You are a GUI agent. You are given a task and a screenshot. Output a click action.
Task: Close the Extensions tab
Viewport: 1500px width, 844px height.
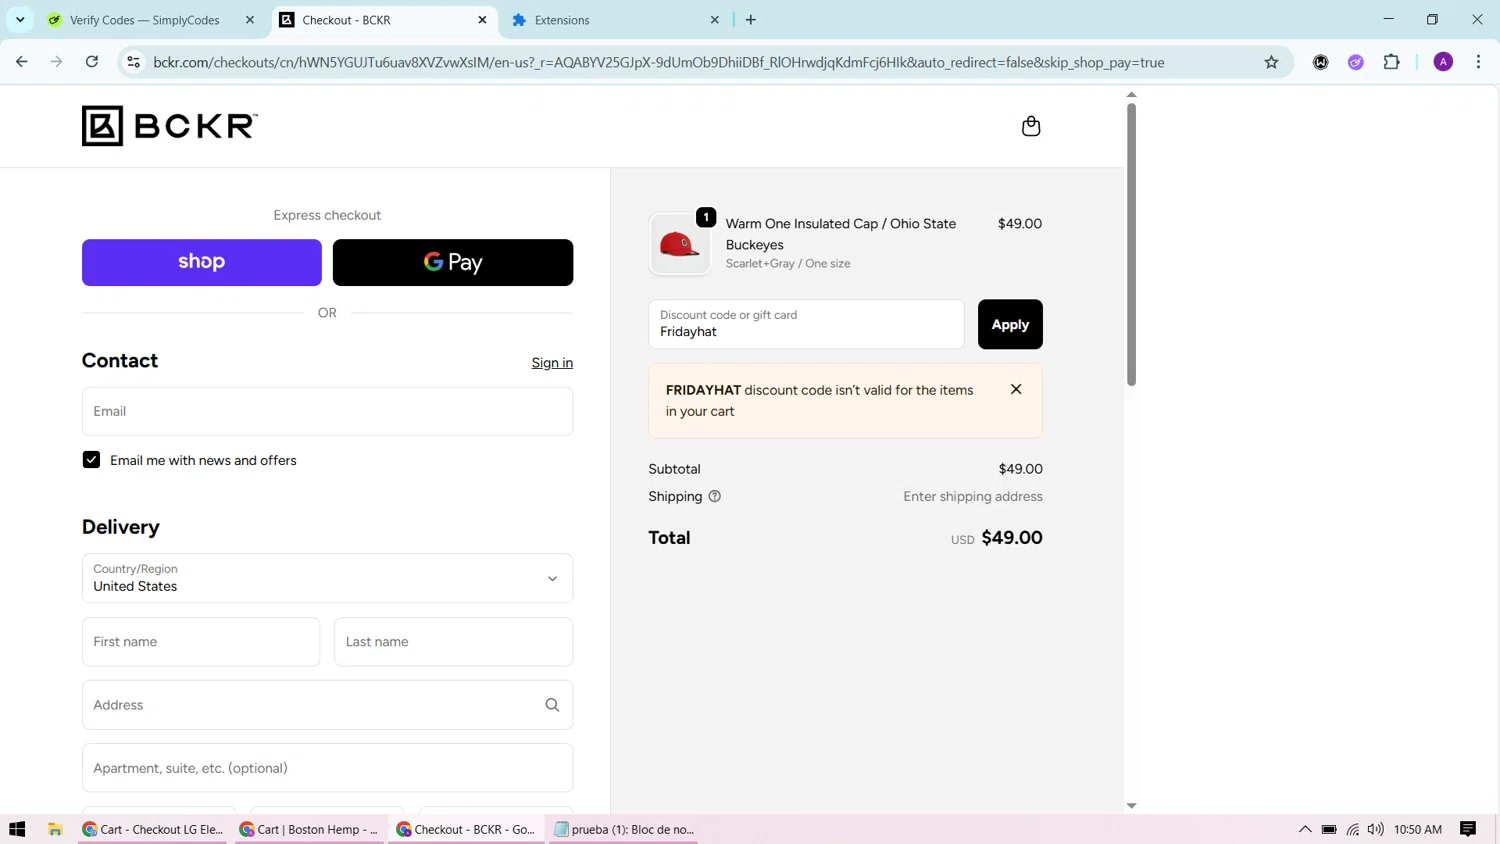pos(715,20)
